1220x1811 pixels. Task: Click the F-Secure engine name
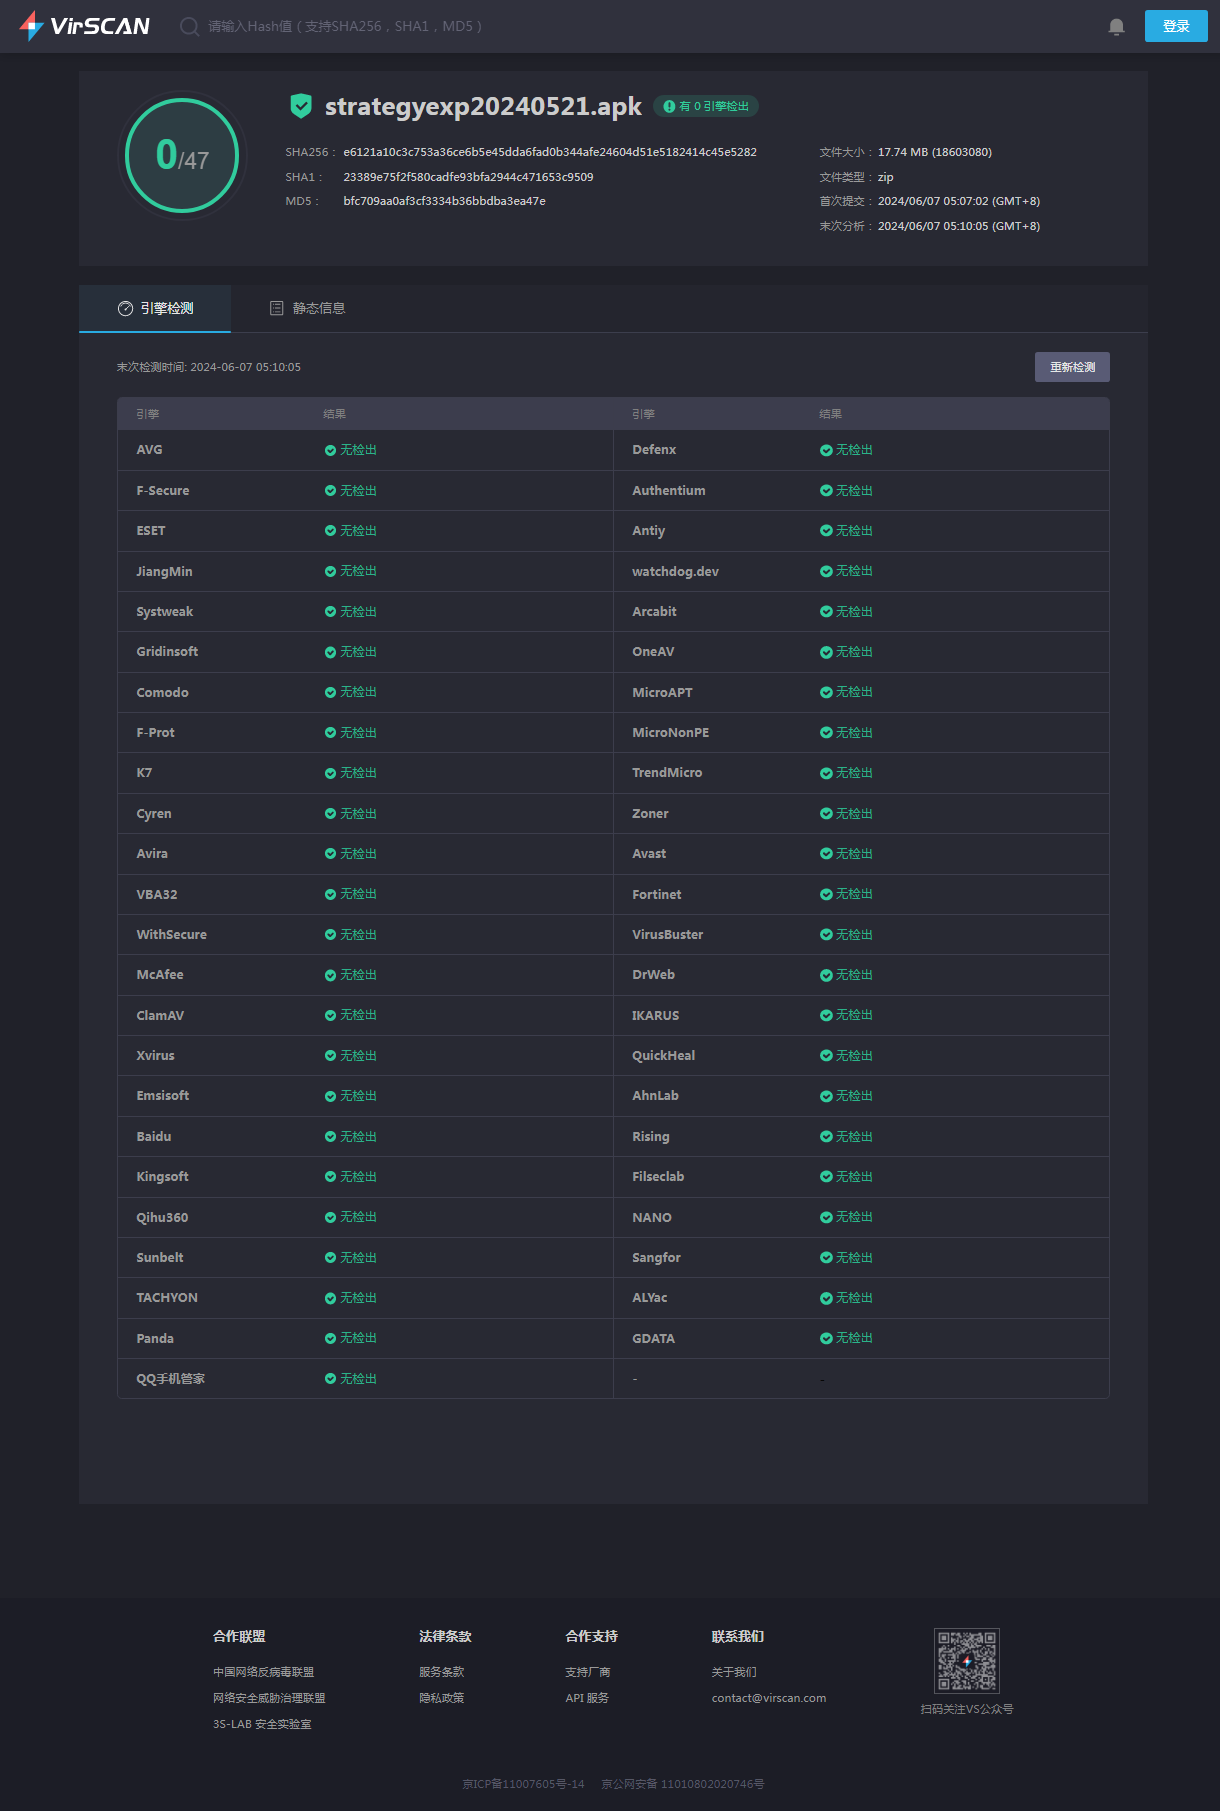point(163,491)
